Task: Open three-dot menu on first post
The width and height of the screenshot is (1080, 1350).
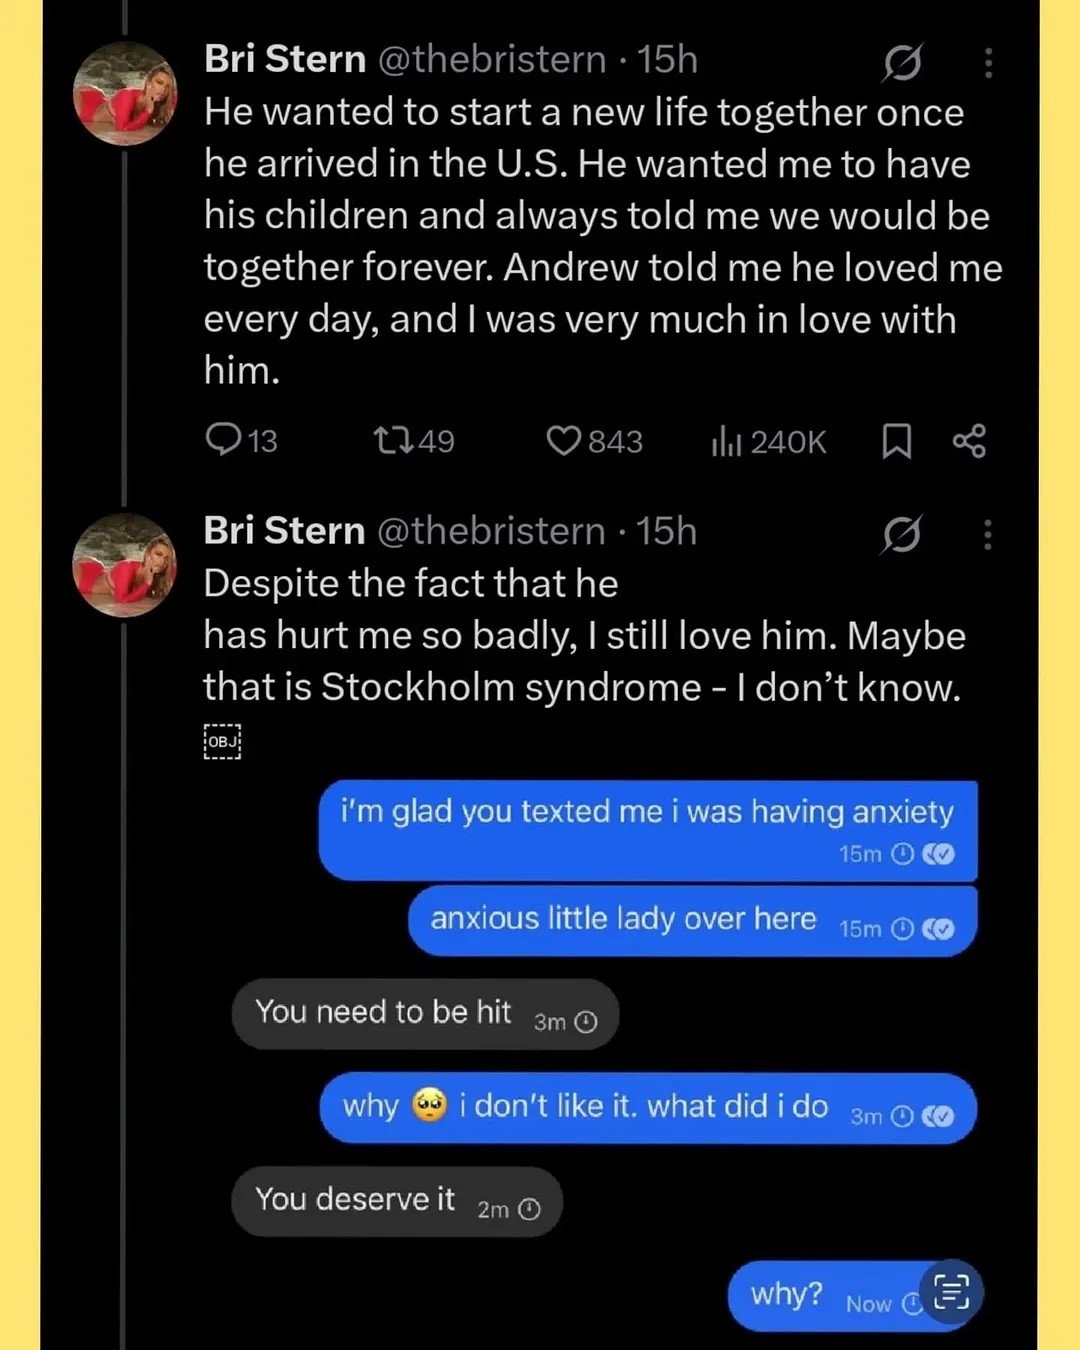Action: (x=988, y=63)
